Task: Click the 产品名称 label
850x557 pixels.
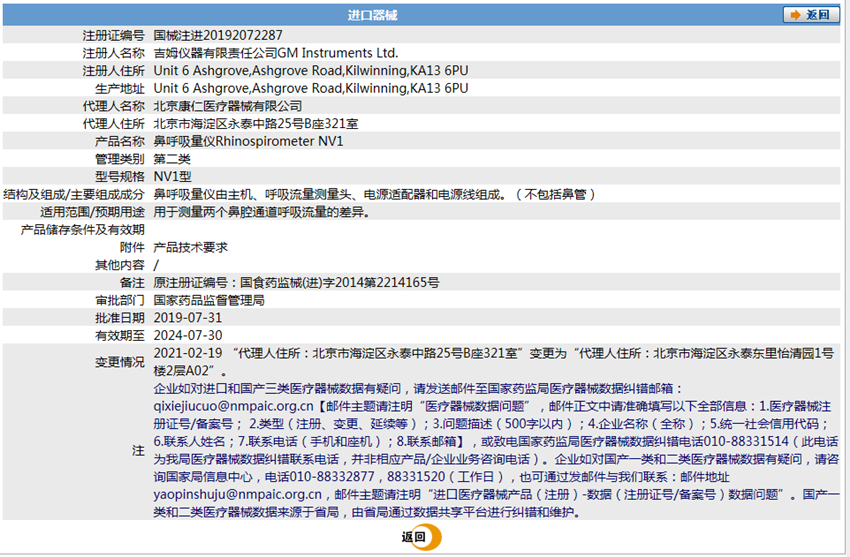Action: pyautogui.click(x=120, y=141)
